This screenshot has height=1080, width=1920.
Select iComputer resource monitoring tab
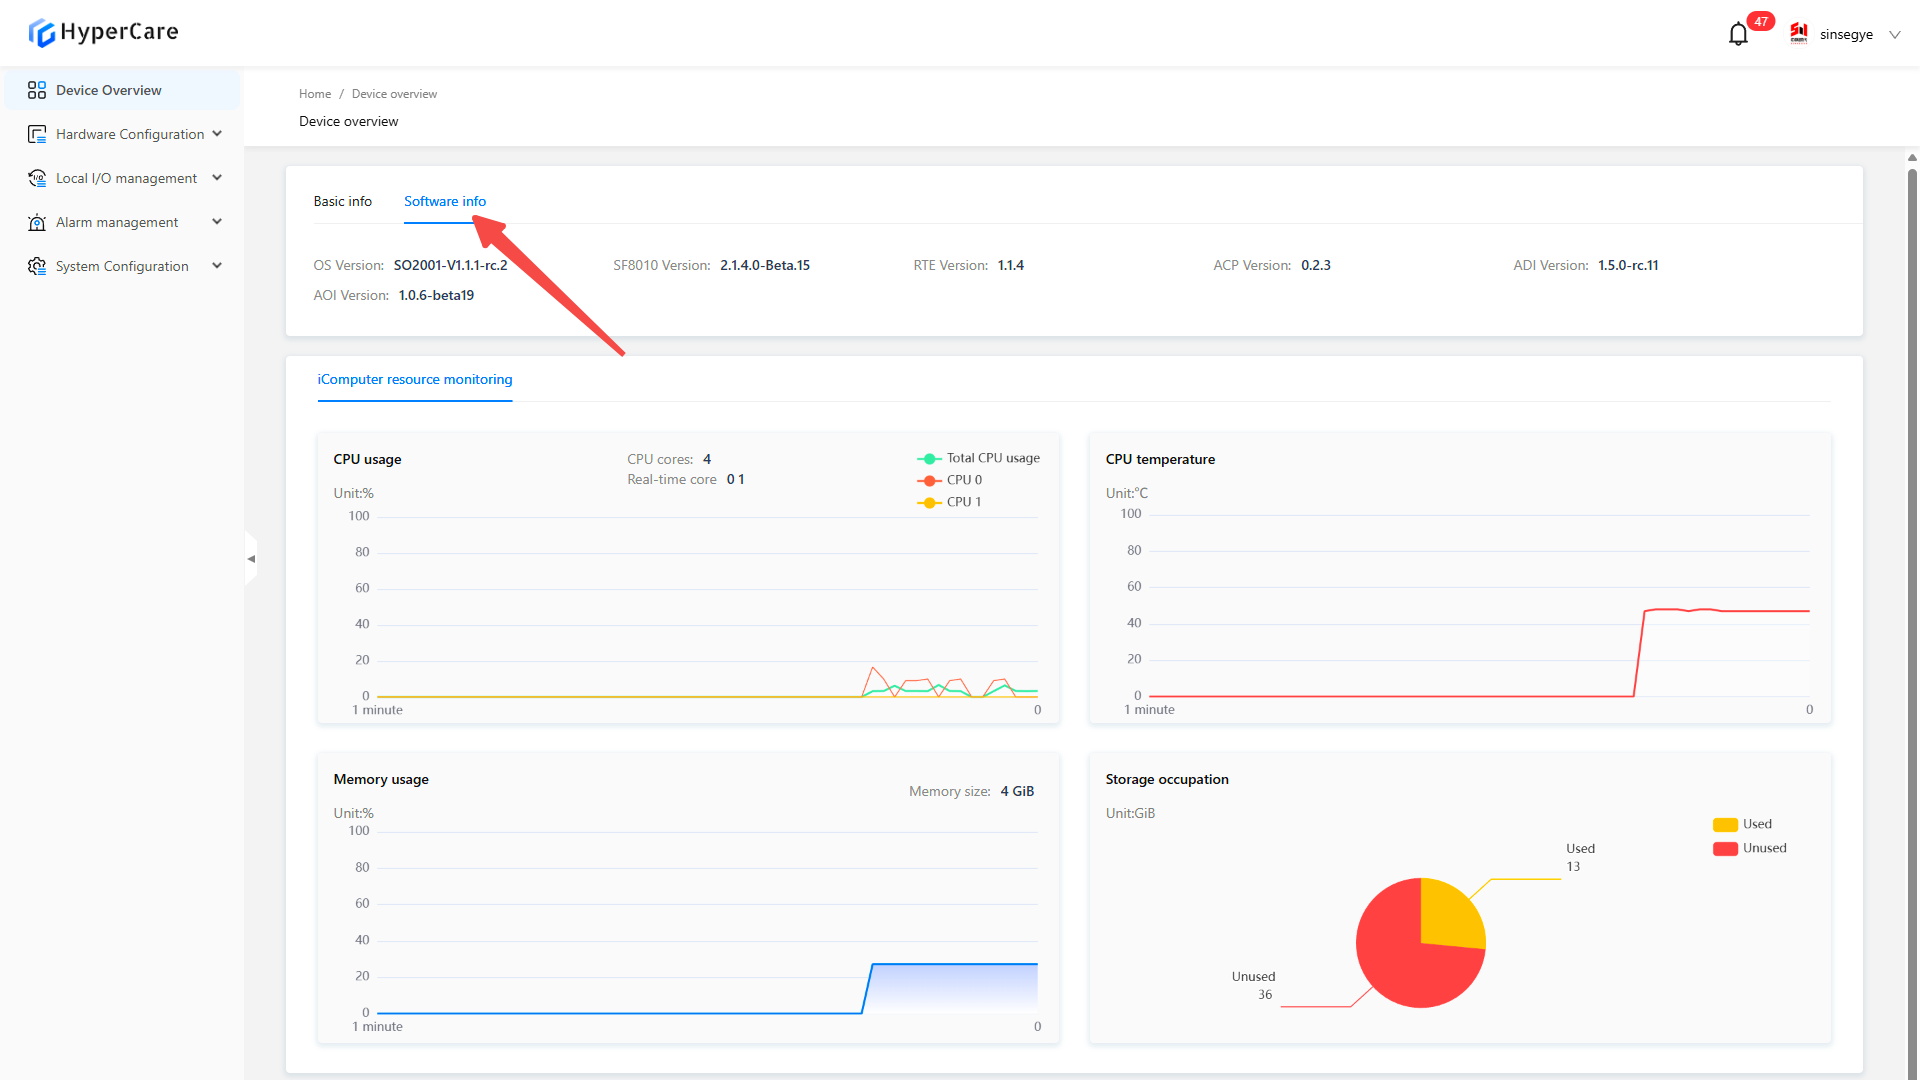coord(414,379)
